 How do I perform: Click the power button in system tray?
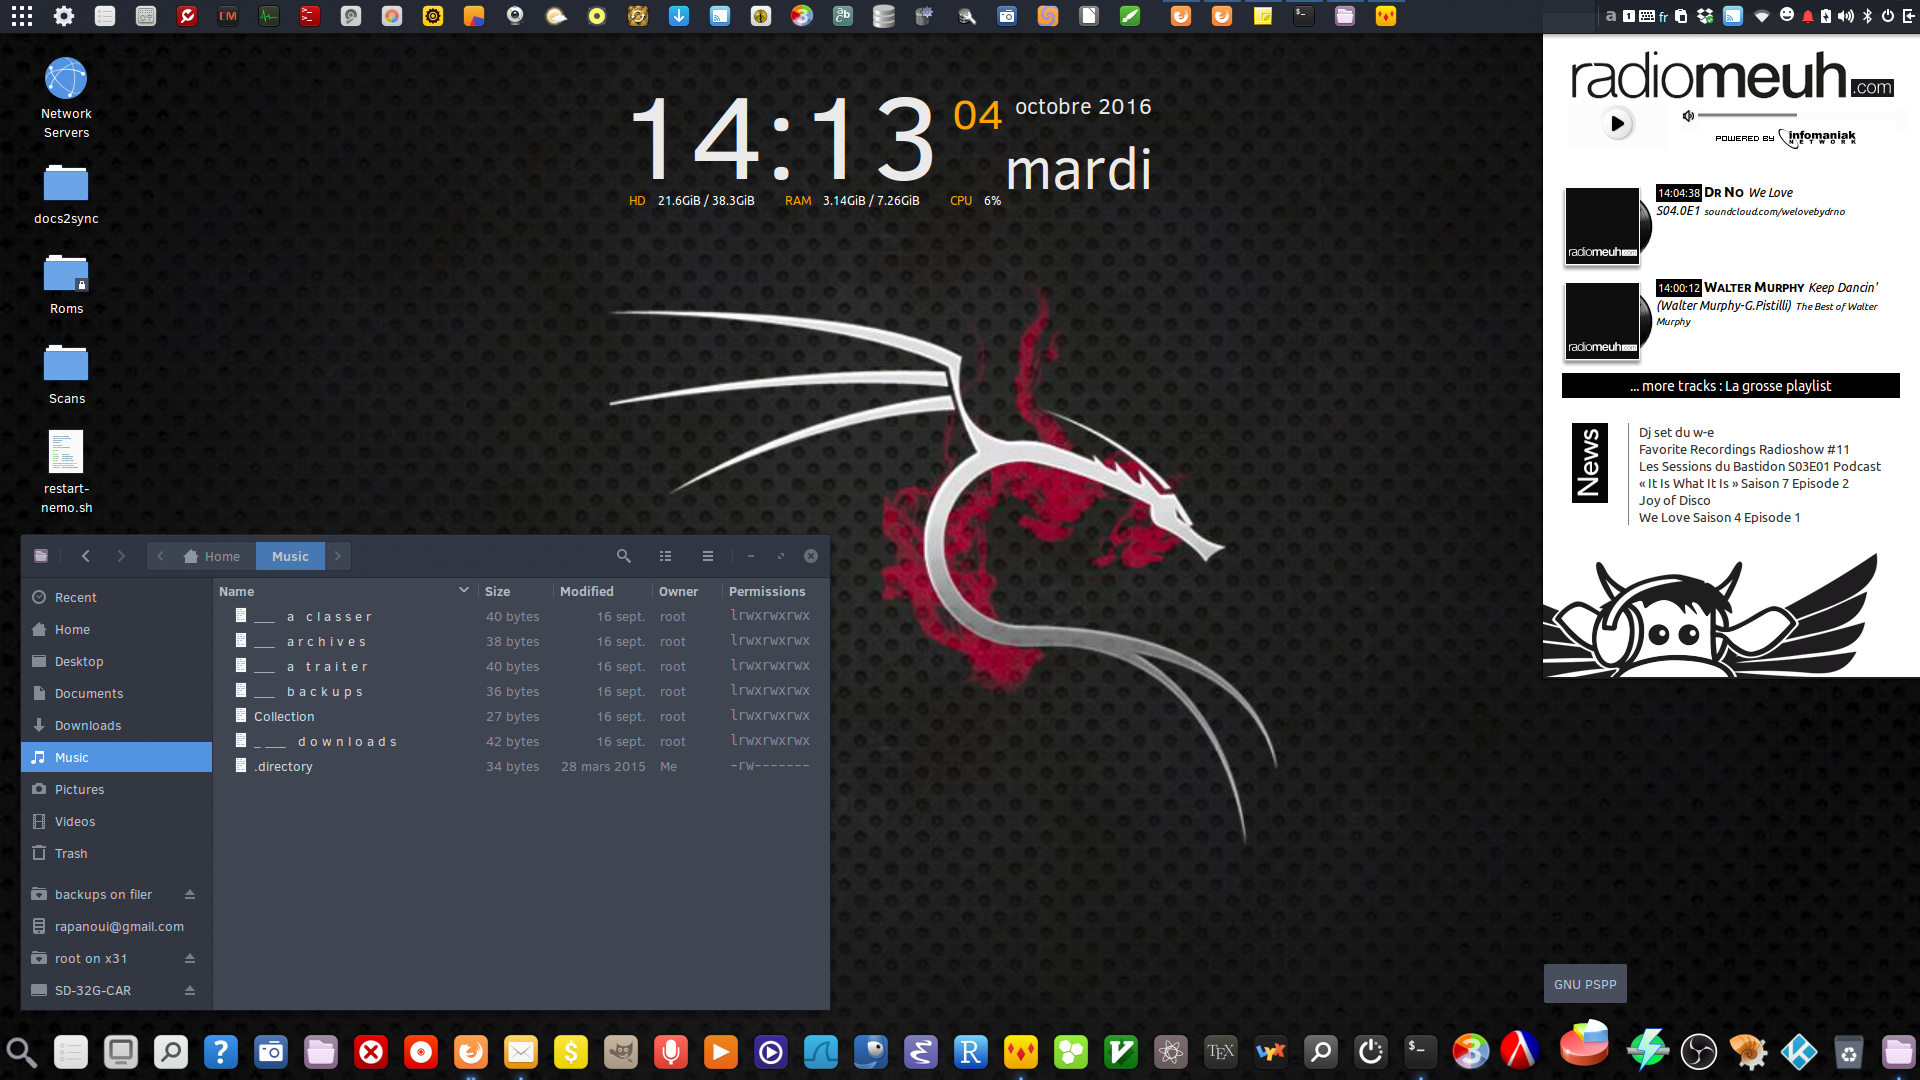[x=1888, y=16]
